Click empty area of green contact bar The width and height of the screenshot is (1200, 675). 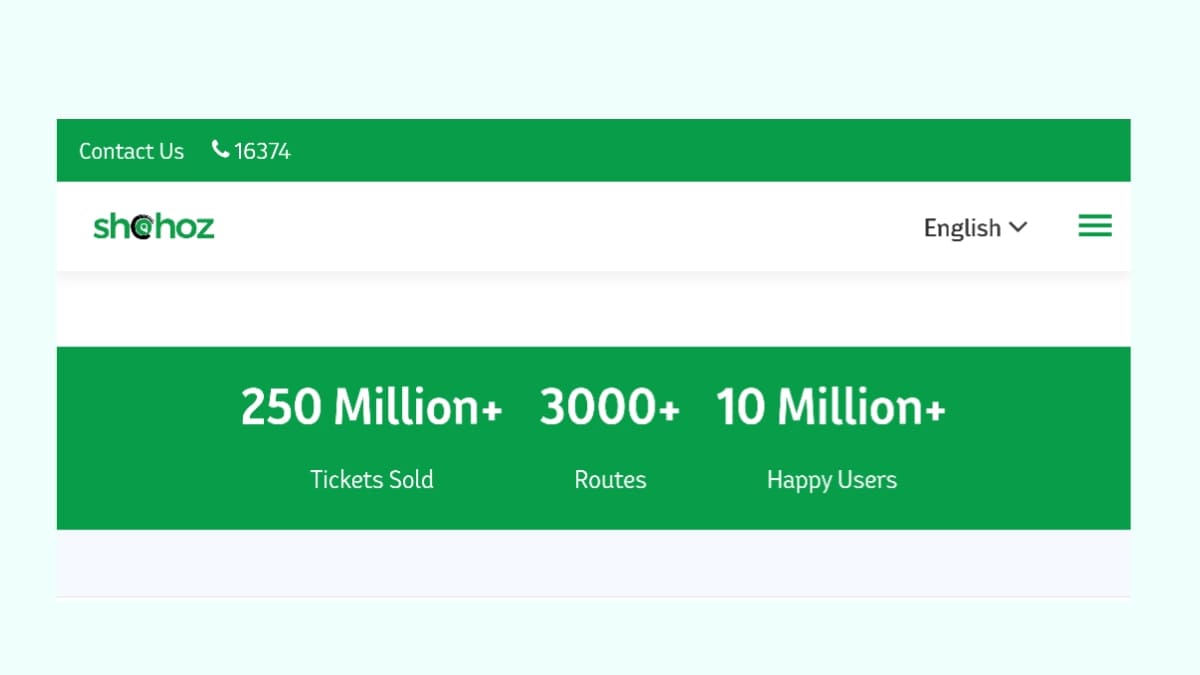pyautogui.click(x=700, y=151)
